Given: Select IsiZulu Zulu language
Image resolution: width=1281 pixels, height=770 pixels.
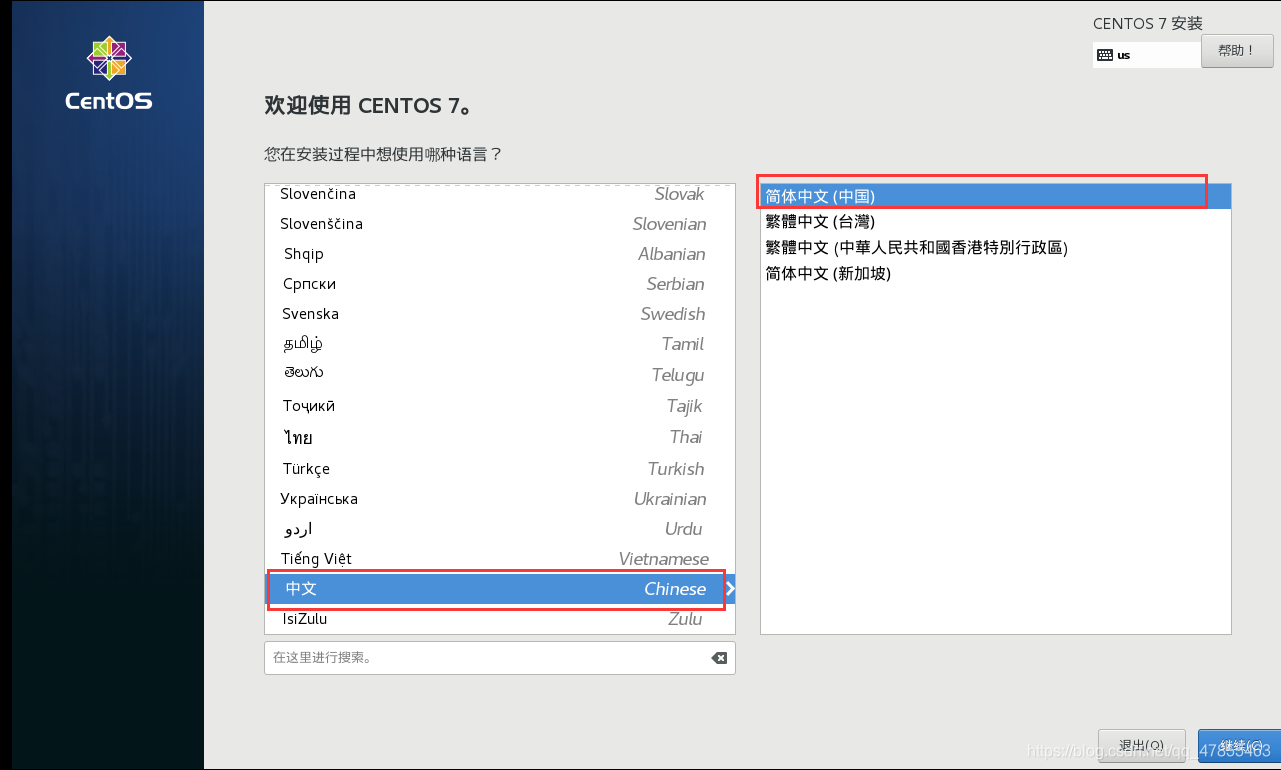Looking at the screenshot, I should coord(500,619).
